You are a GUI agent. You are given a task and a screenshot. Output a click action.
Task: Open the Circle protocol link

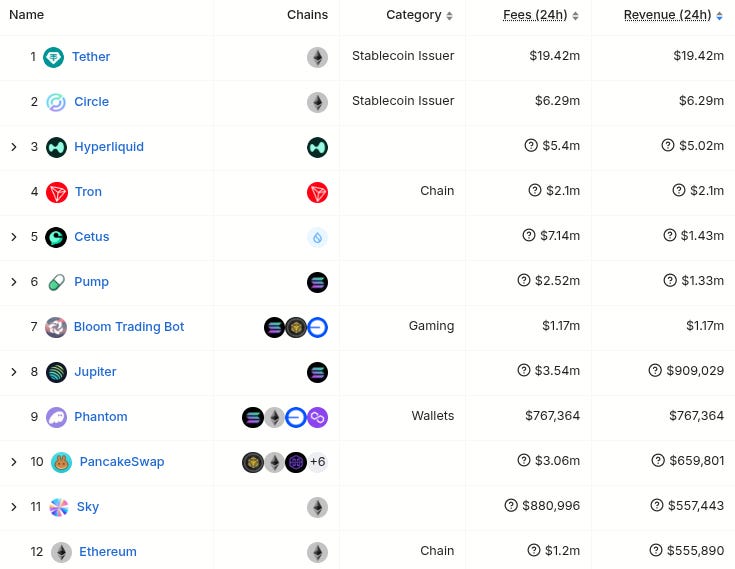point(91,102)
